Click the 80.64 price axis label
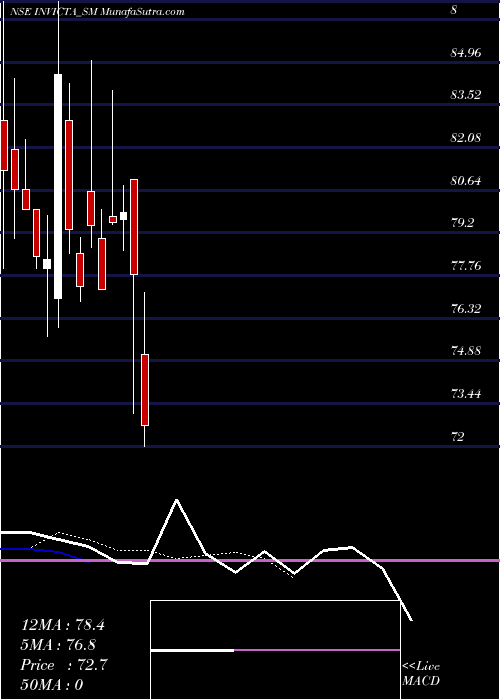500x700 pixels. click(x=466, y=181)
